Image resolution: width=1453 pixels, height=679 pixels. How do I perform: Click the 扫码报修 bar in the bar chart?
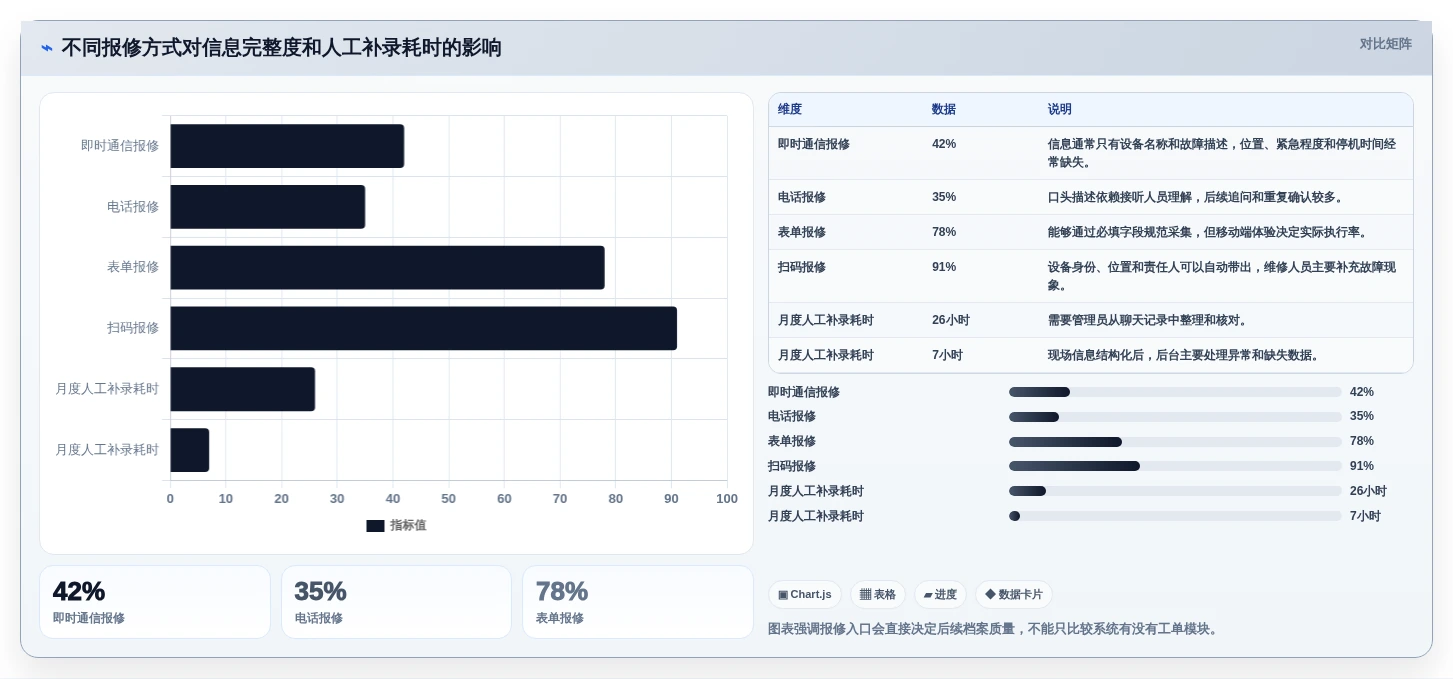(x=423, y=328)
